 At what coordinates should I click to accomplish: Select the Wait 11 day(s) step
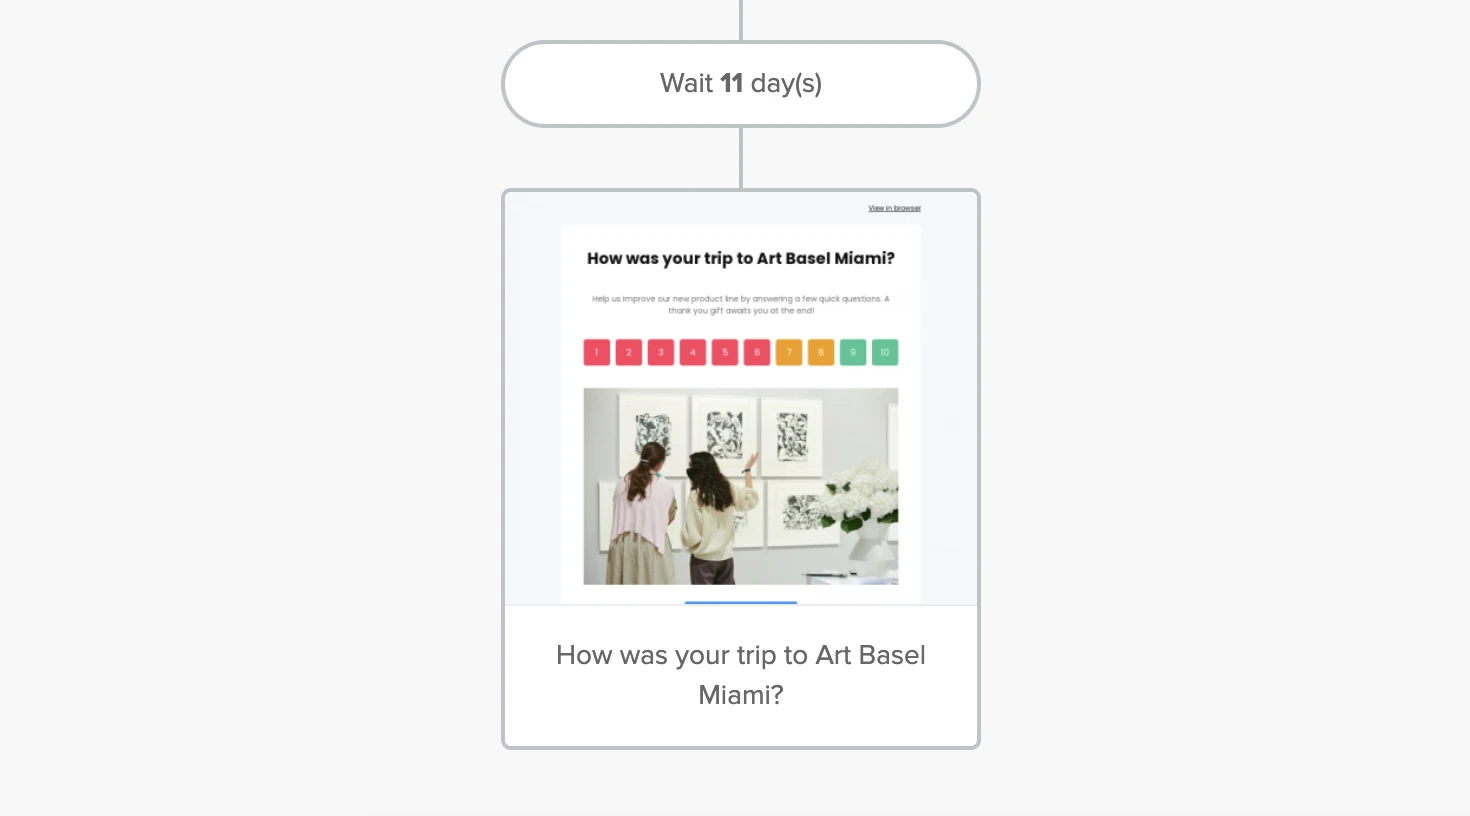click(740, 84)
